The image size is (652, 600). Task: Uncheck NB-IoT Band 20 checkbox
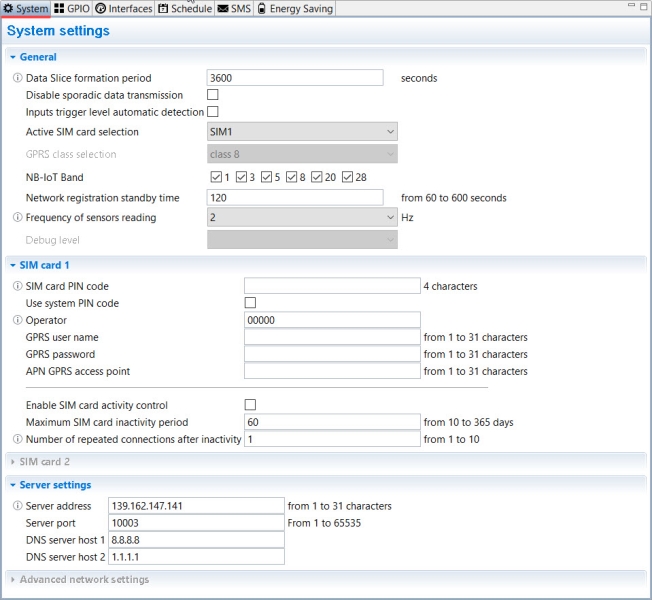pyautogui.click(x=317, y=177)
